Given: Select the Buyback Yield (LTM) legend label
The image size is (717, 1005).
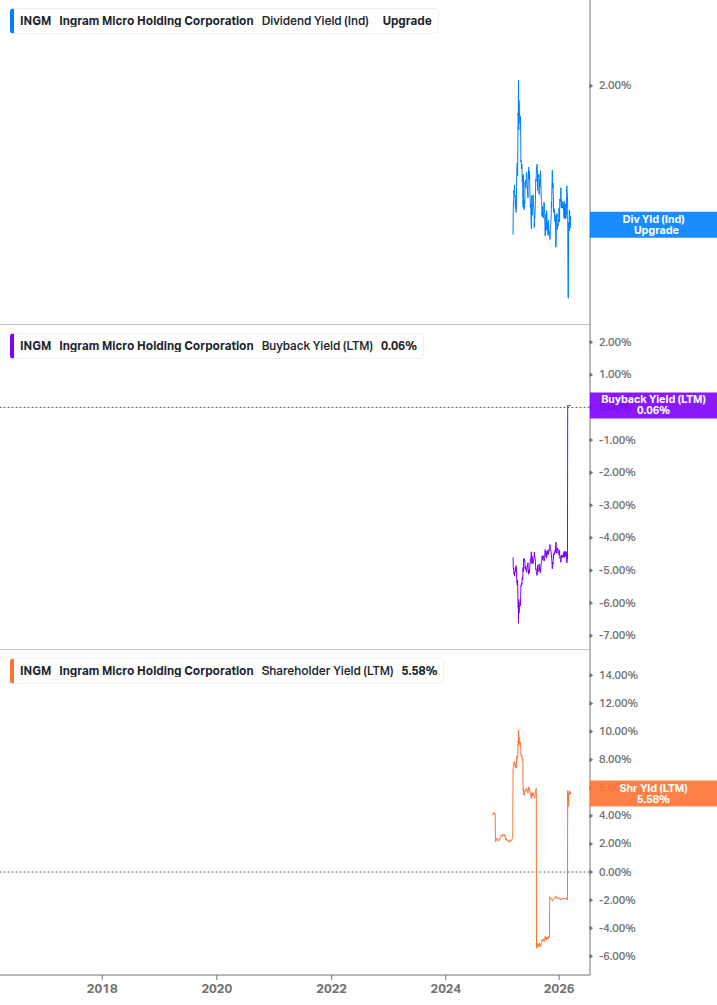Looking at the screenshot, I should (x=317, y=346).
